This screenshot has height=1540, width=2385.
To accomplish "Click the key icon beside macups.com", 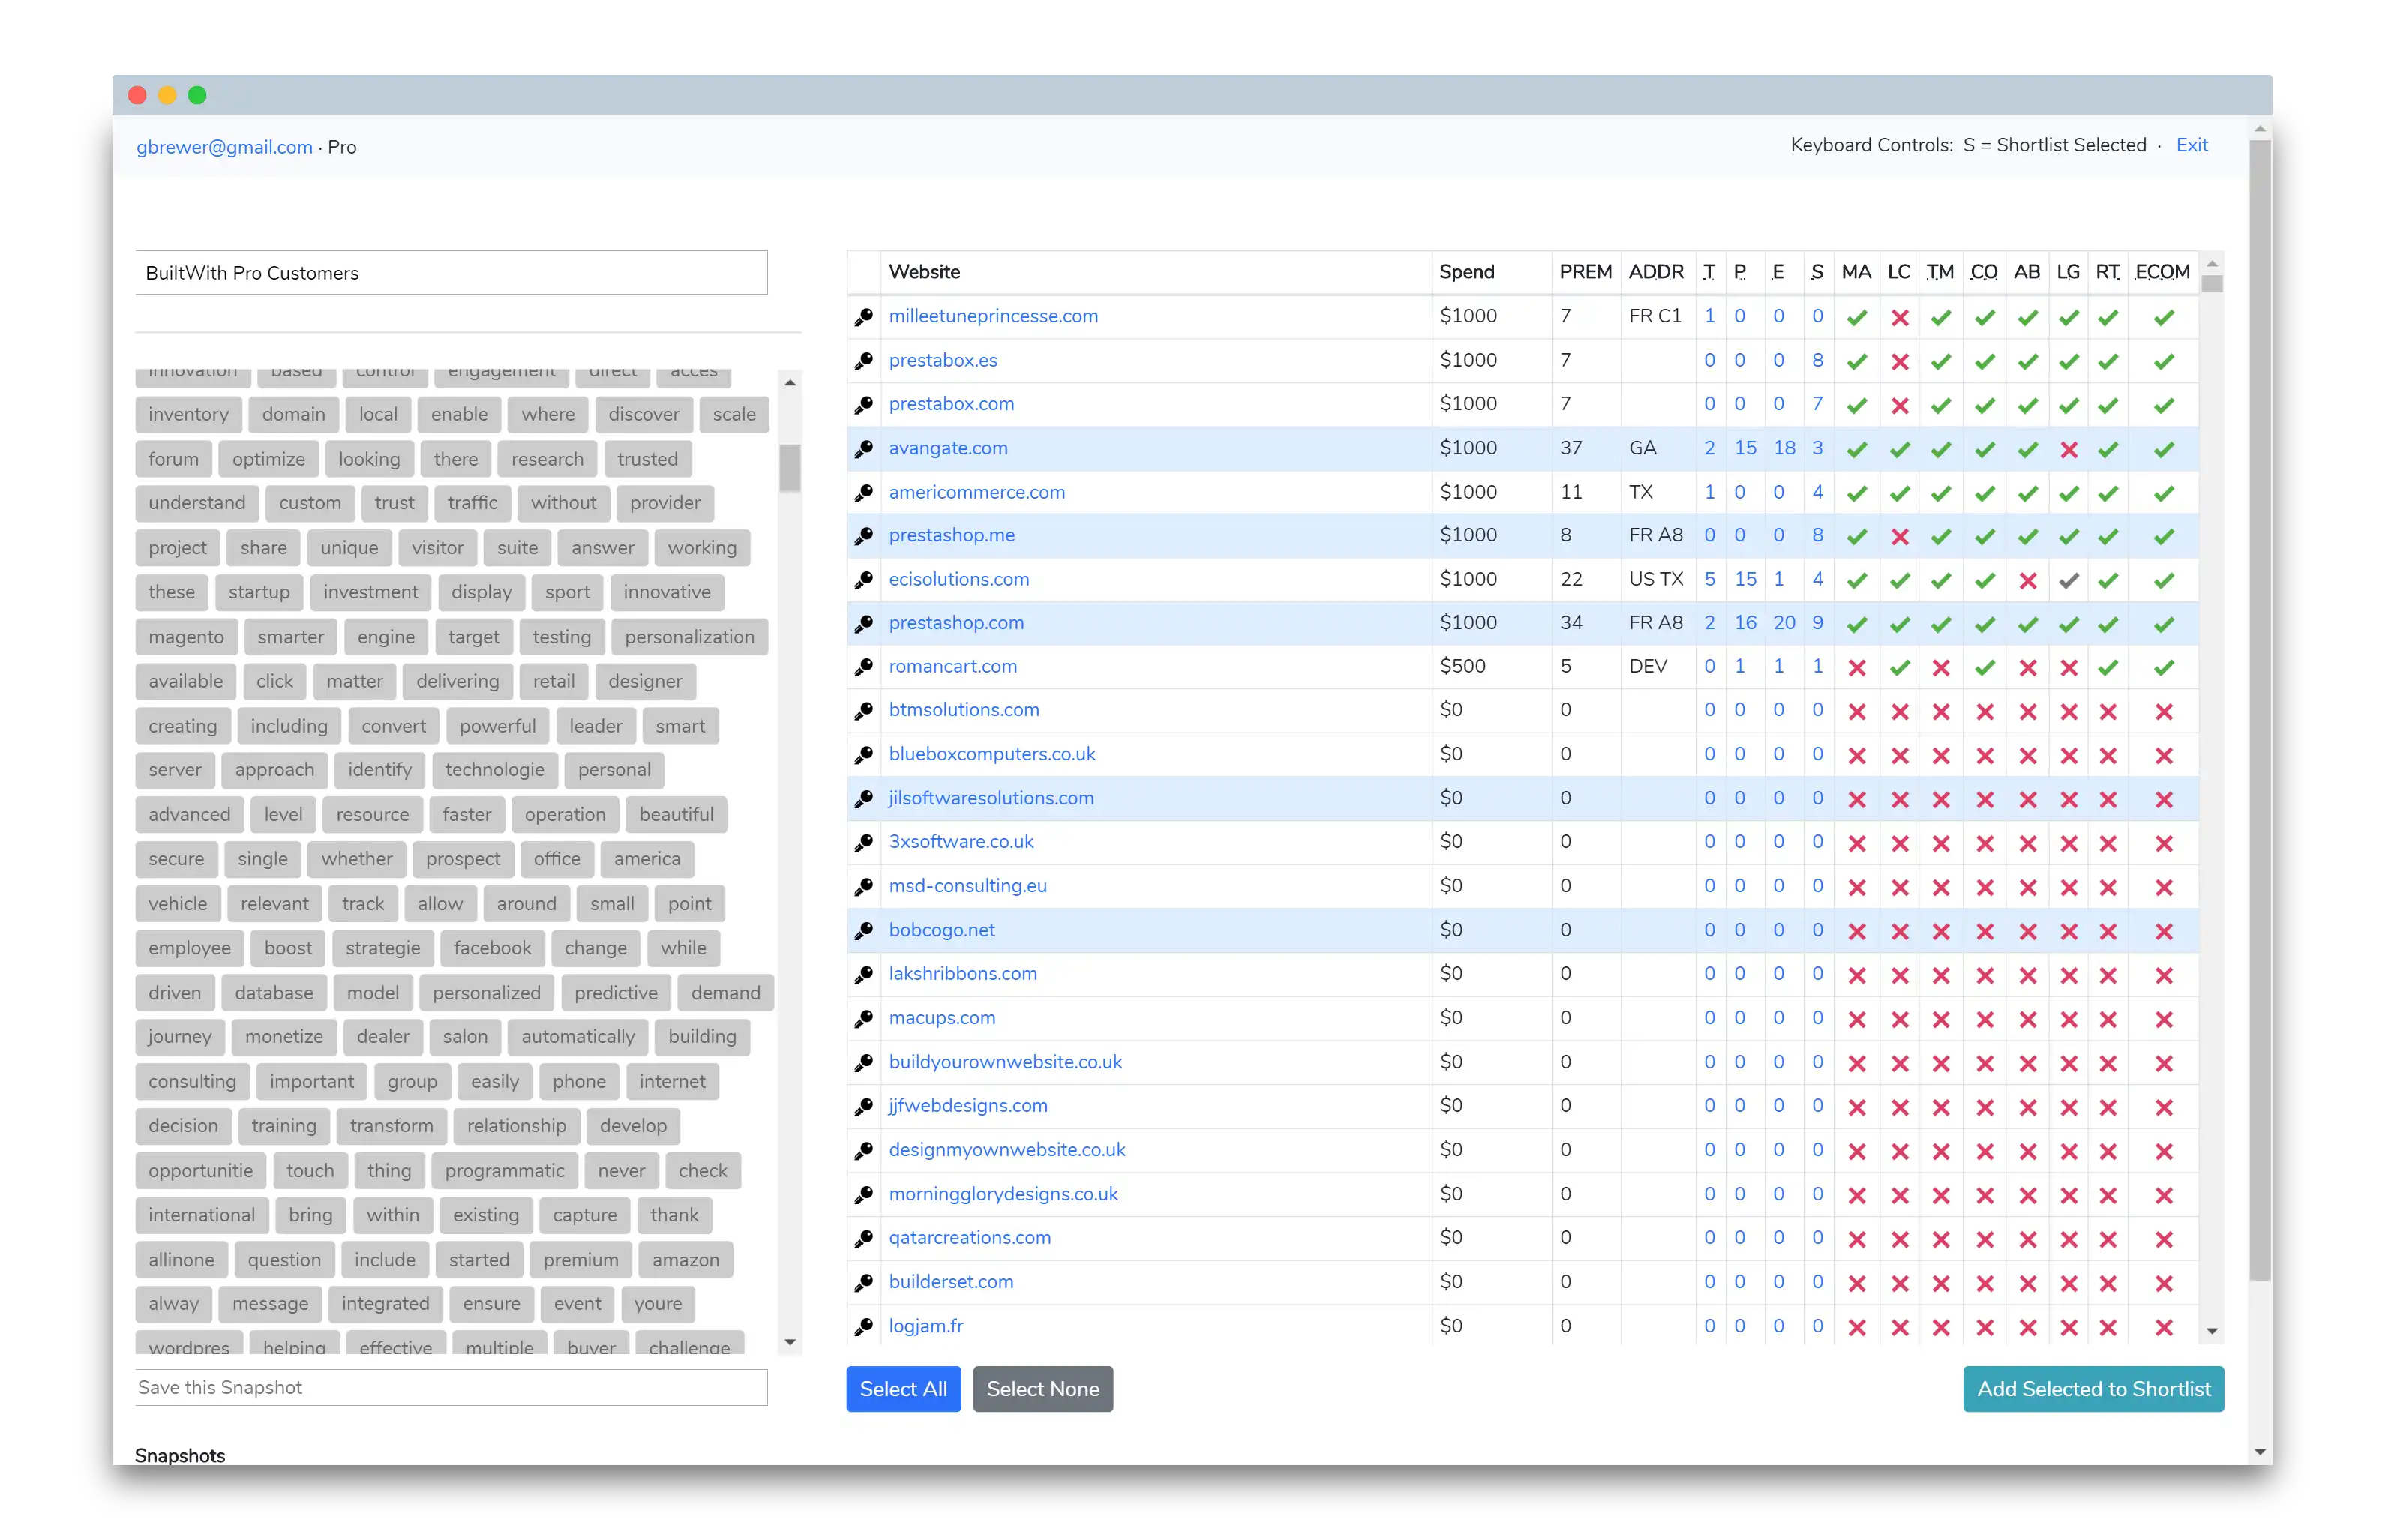I will pos(864,1019).
